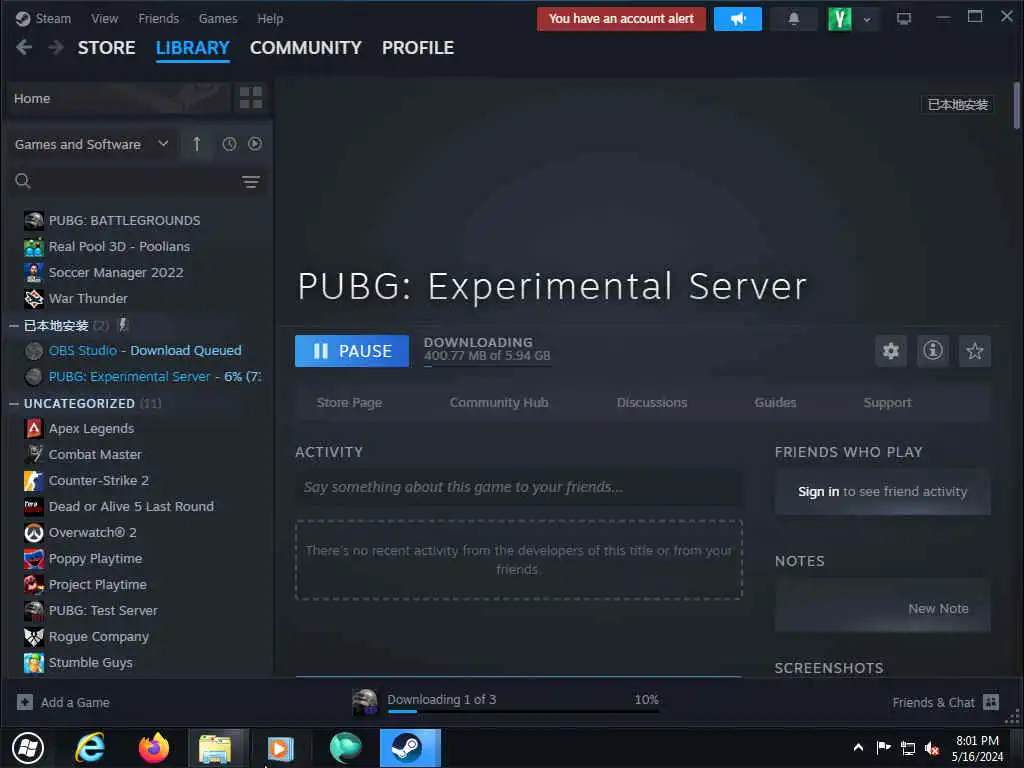Screen dimensions: 1024x768
Task: Go to the COMMUNITY section
Action: (305, 48)
